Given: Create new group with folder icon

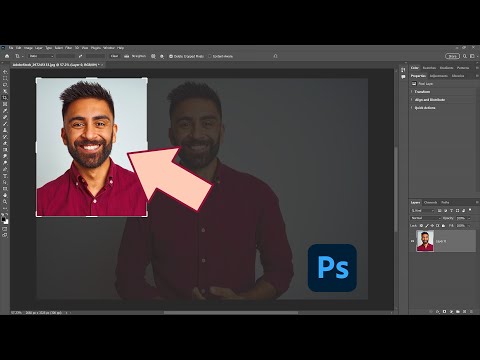Looking at the screenshot, I should (458, 312).
